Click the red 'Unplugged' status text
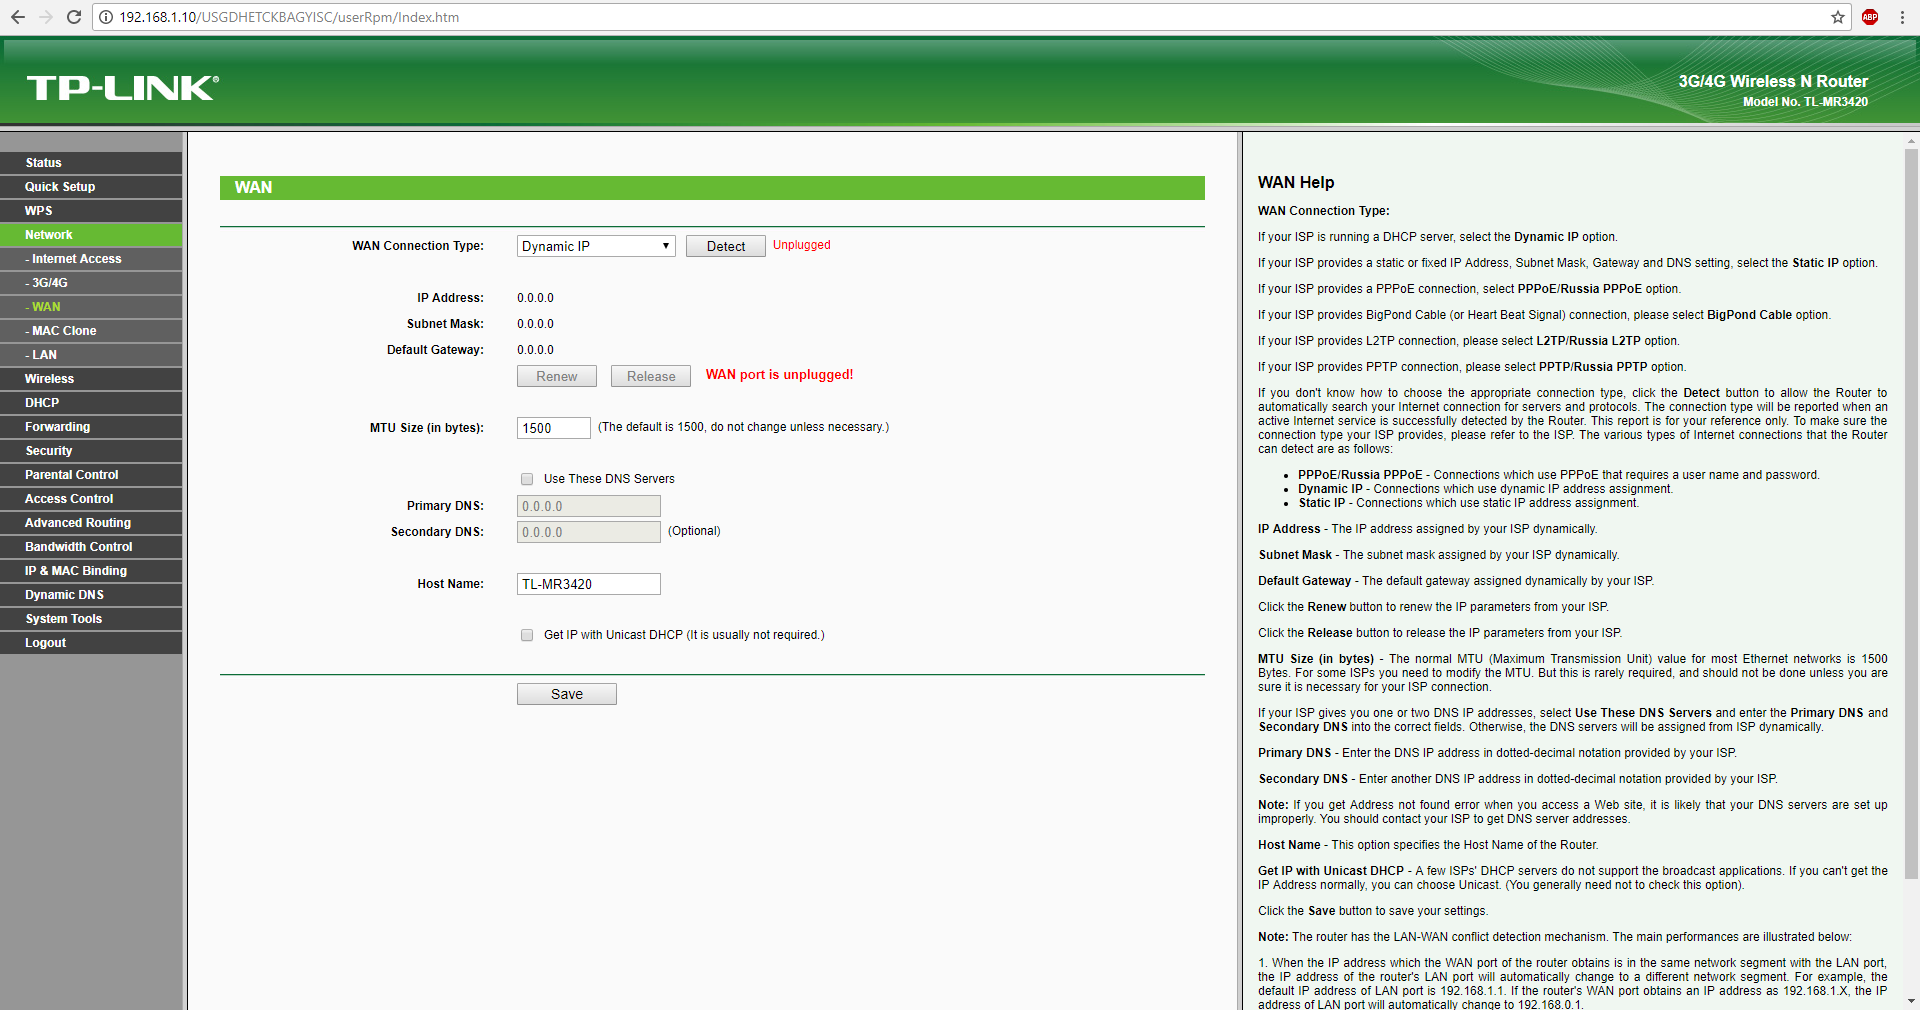Viewport: 1920px width, 1010px height. 802,245
